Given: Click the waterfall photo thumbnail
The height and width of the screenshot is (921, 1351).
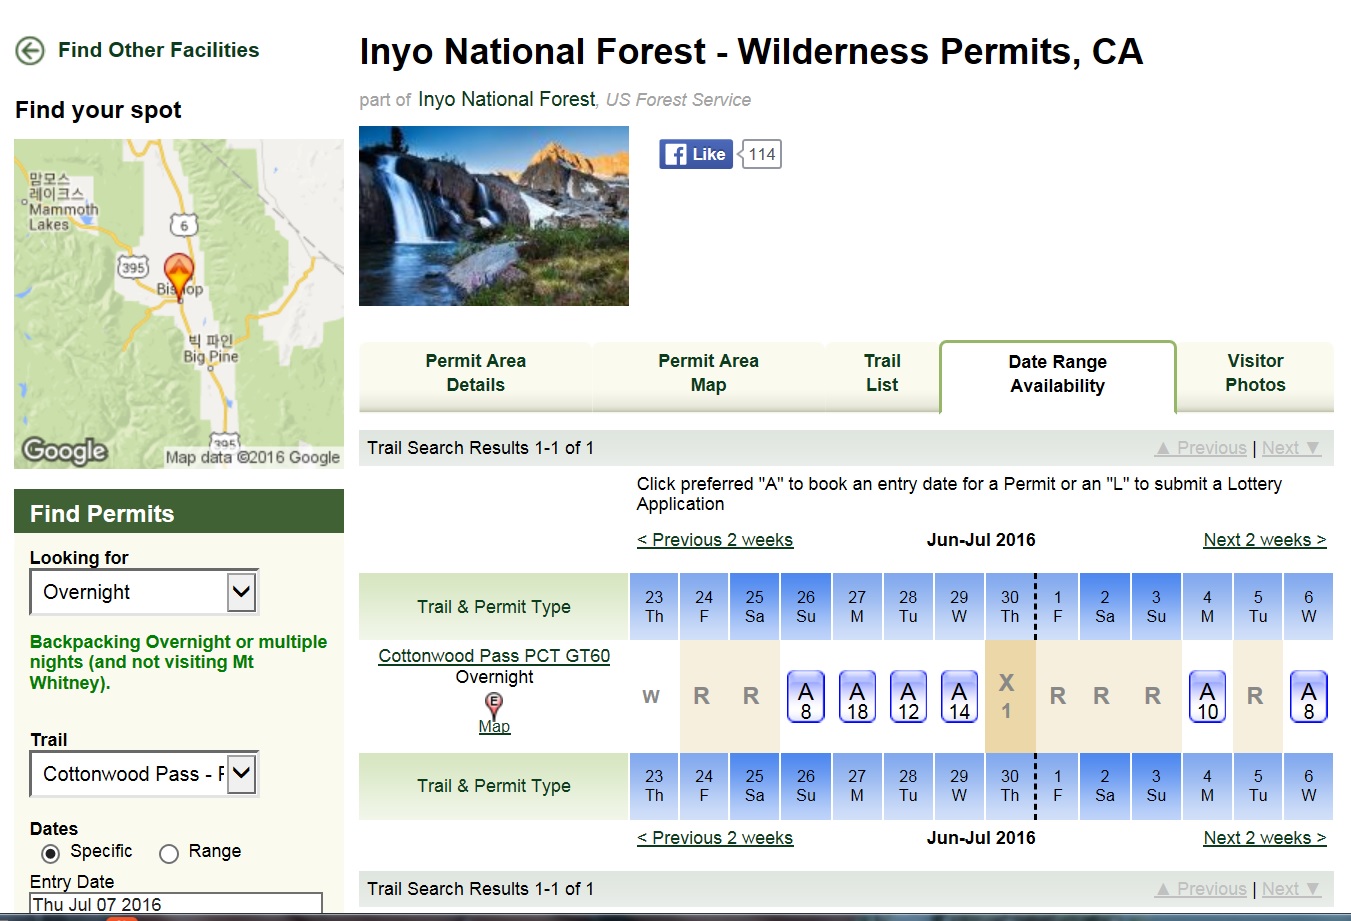Looking at the screenshot, I should (494, 216).
